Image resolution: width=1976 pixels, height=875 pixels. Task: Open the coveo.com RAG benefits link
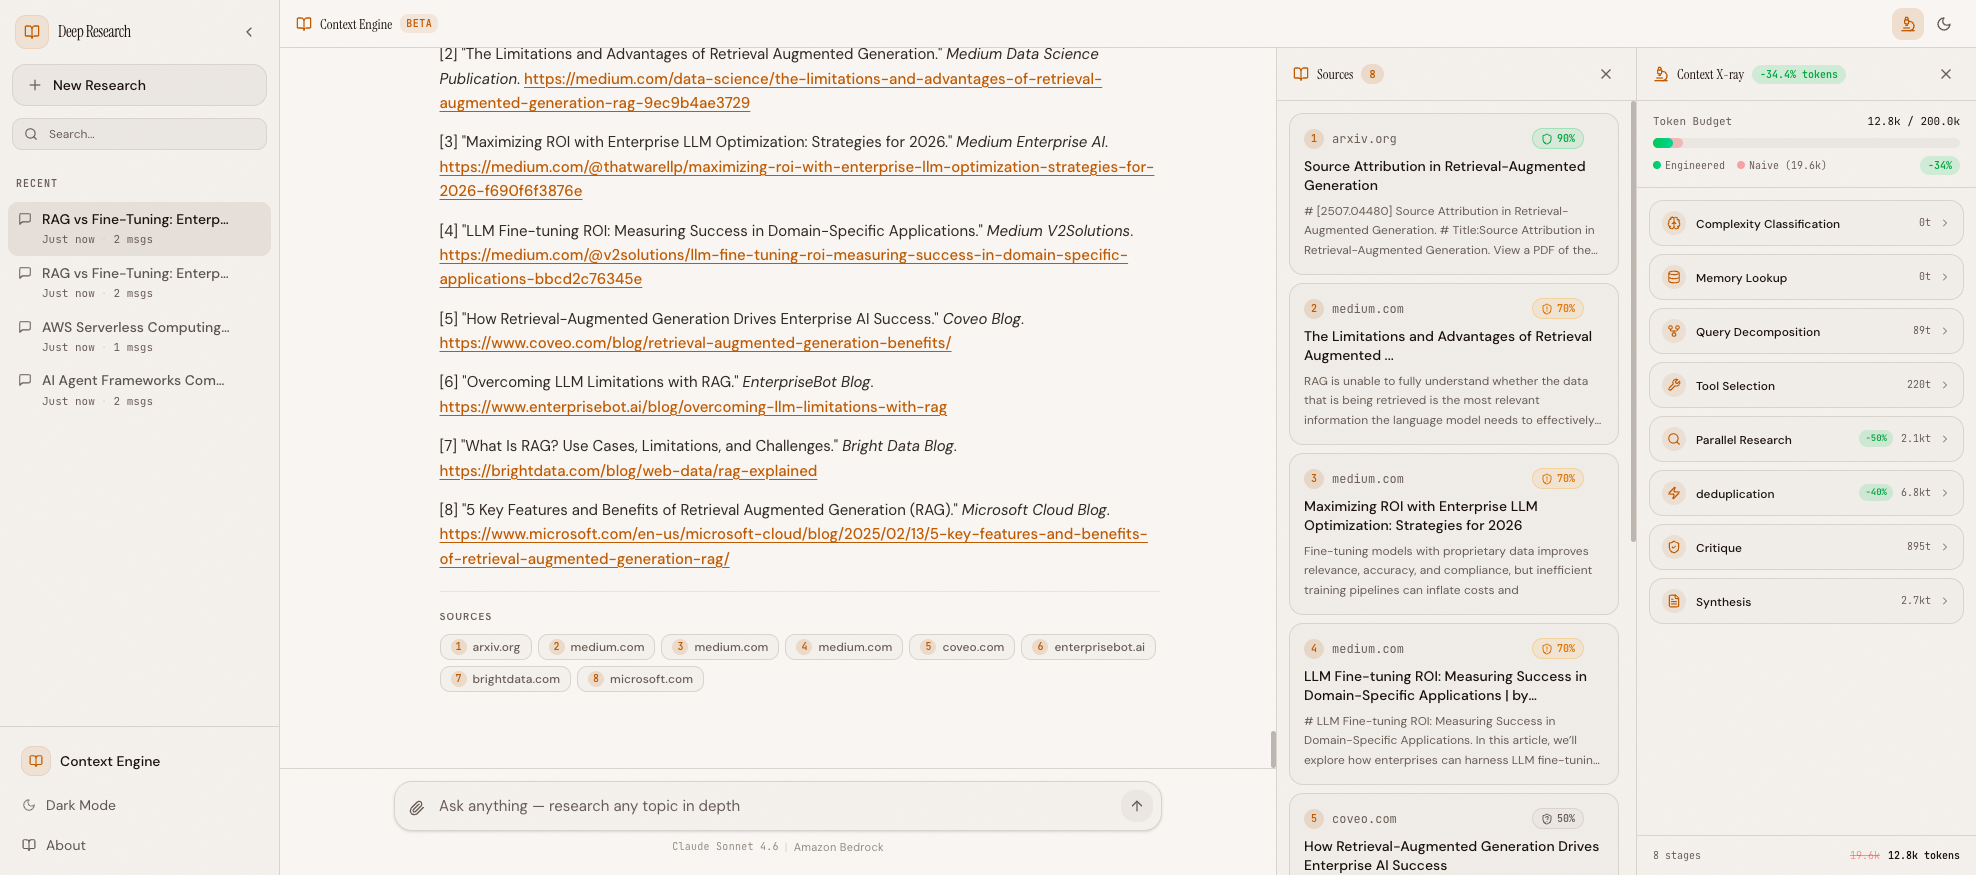[x=695, y=343]
